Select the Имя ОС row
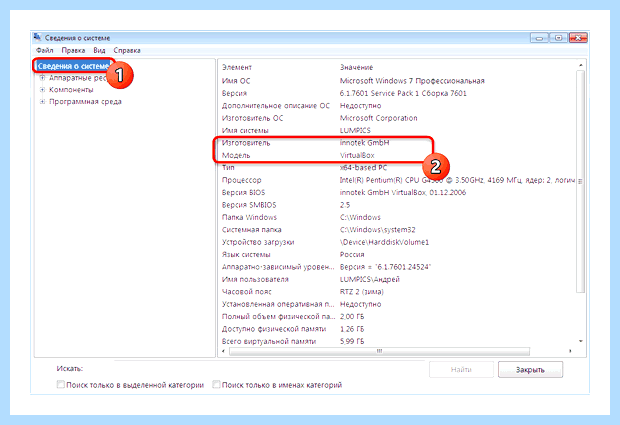 397,81
